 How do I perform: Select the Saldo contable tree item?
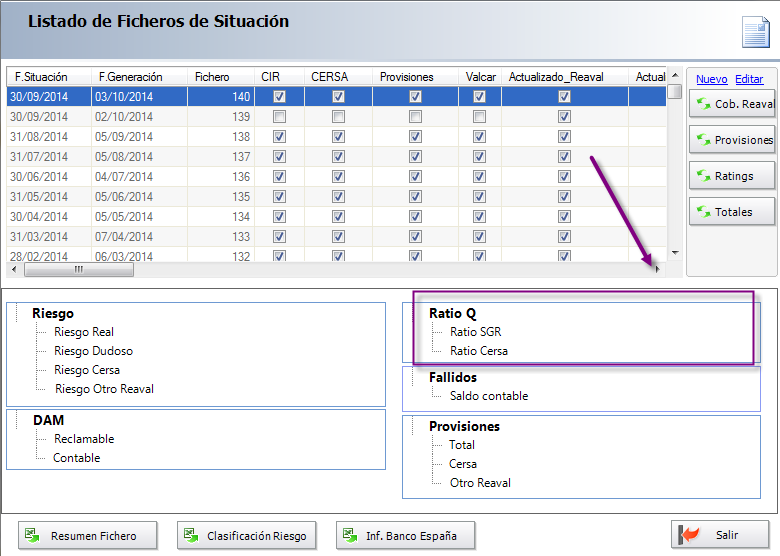click(x=488, y=396)
